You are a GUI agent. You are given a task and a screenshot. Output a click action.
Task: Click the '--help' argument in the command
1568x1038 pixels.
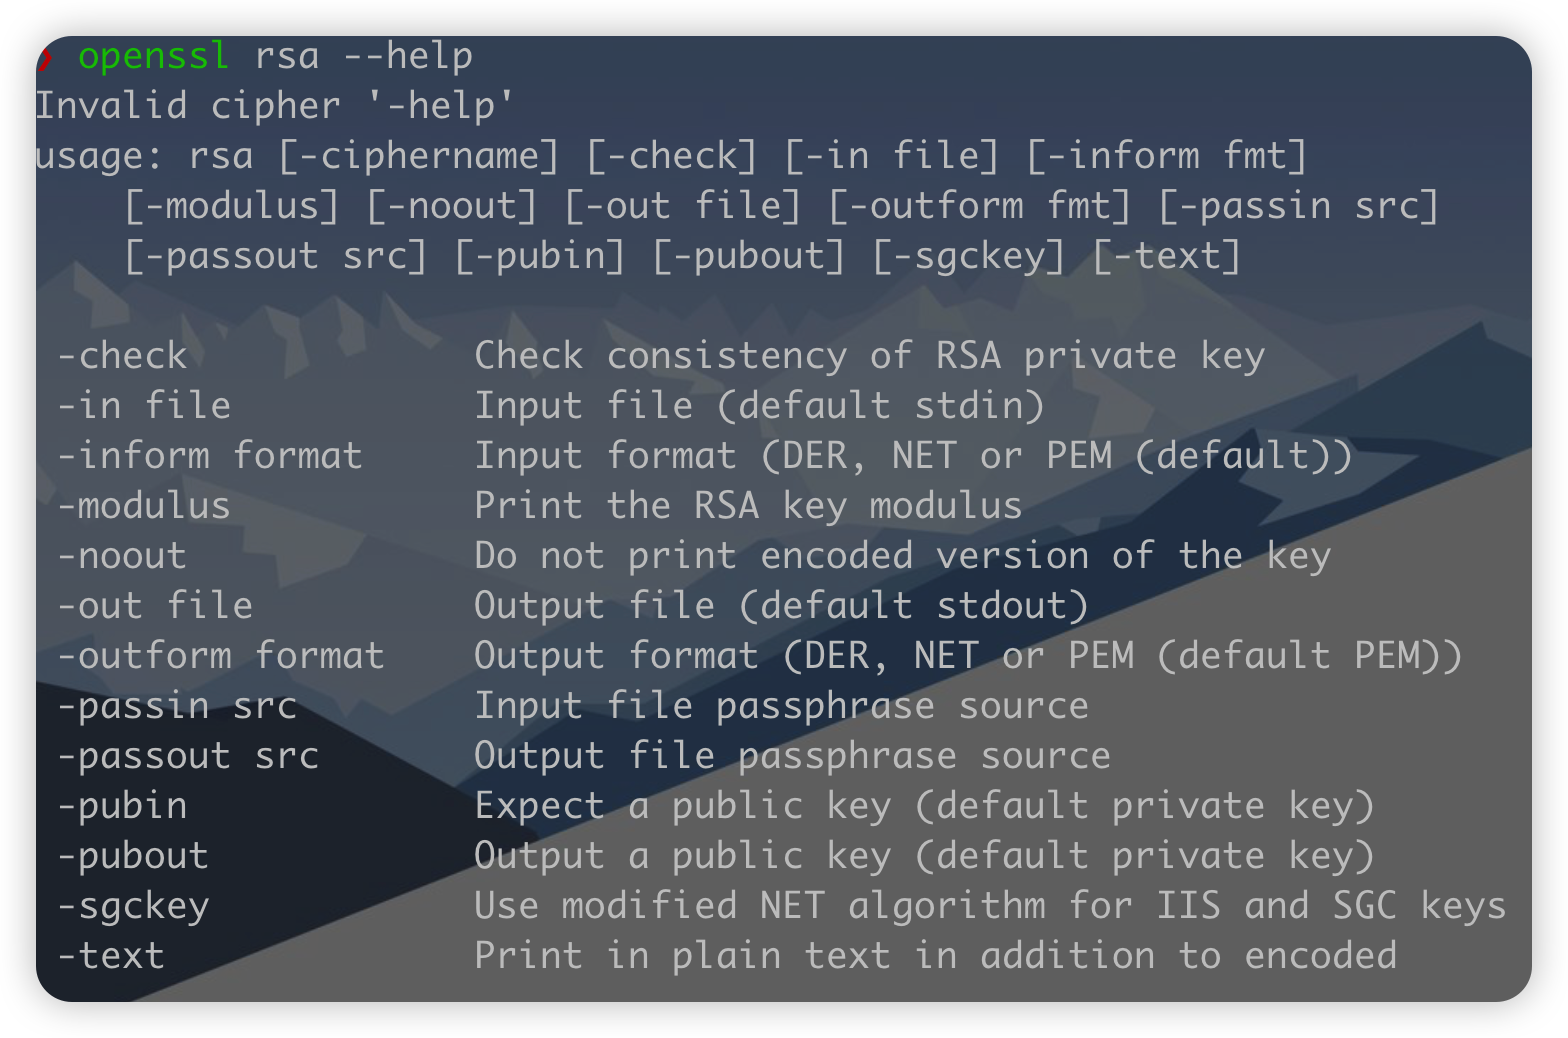pyautogui.click(x=407, y=56)
